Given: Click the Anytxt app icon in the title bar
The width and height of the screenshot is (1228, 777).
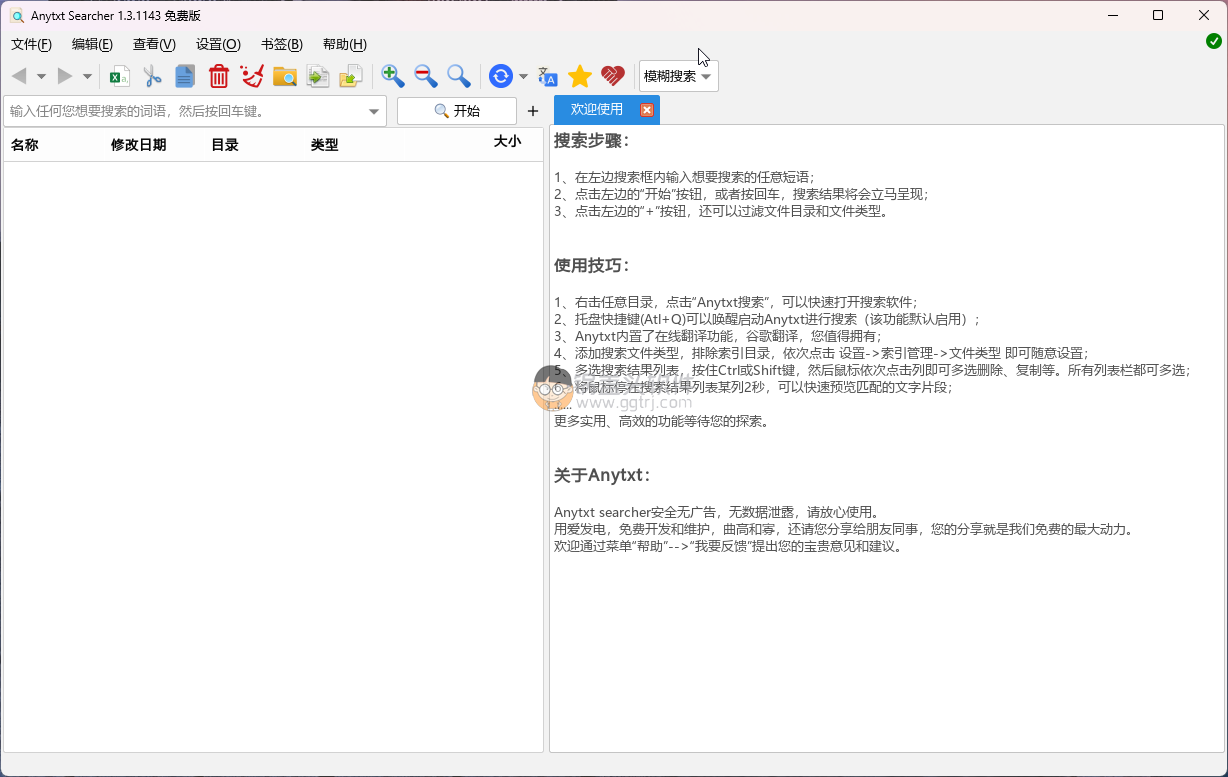Looking at the screenshot, I should 17,15.
